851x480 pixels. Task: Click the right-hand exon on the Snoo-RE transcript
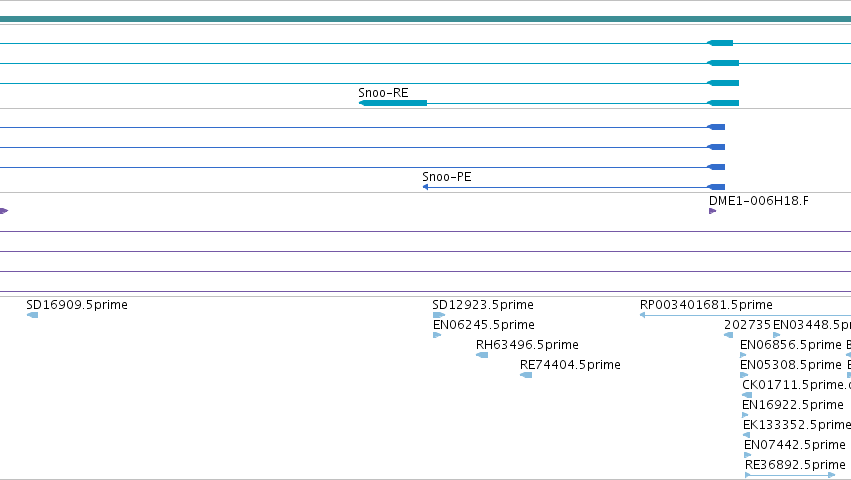coord(723,103)
